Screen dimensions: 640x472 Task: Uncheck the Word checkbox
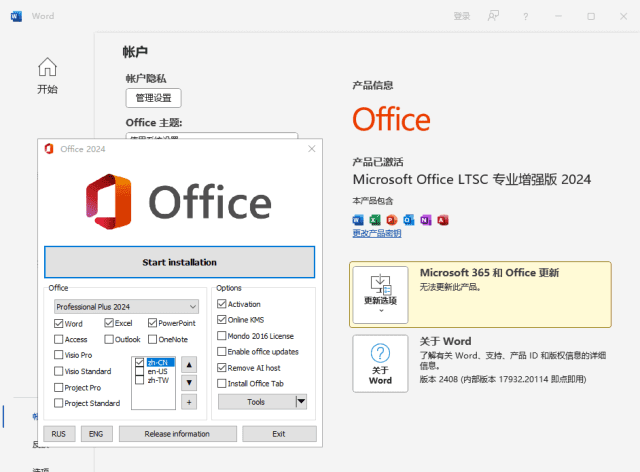pyautogui.click(x=58, y=323)
